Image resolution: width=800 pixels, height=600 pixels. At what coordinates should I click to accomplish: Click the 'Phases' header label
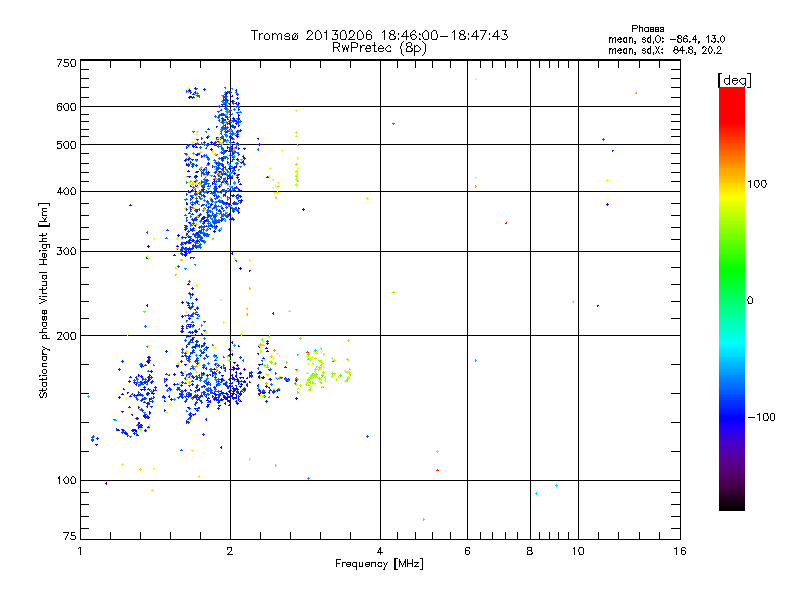(x=647, y=29)
